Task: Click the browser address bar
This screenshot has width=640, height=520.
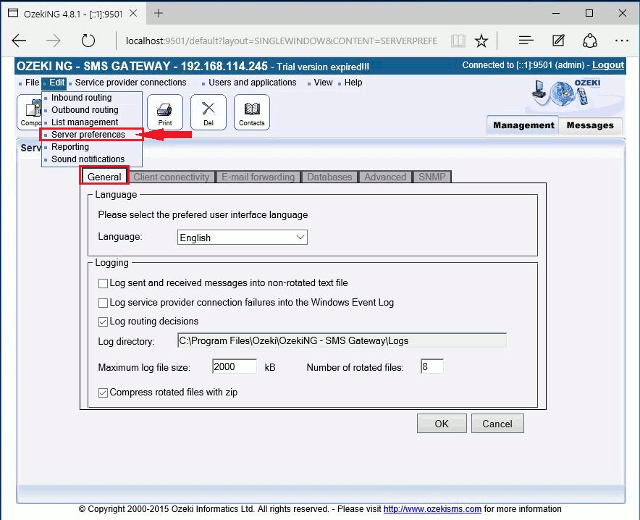Action: 282,40
